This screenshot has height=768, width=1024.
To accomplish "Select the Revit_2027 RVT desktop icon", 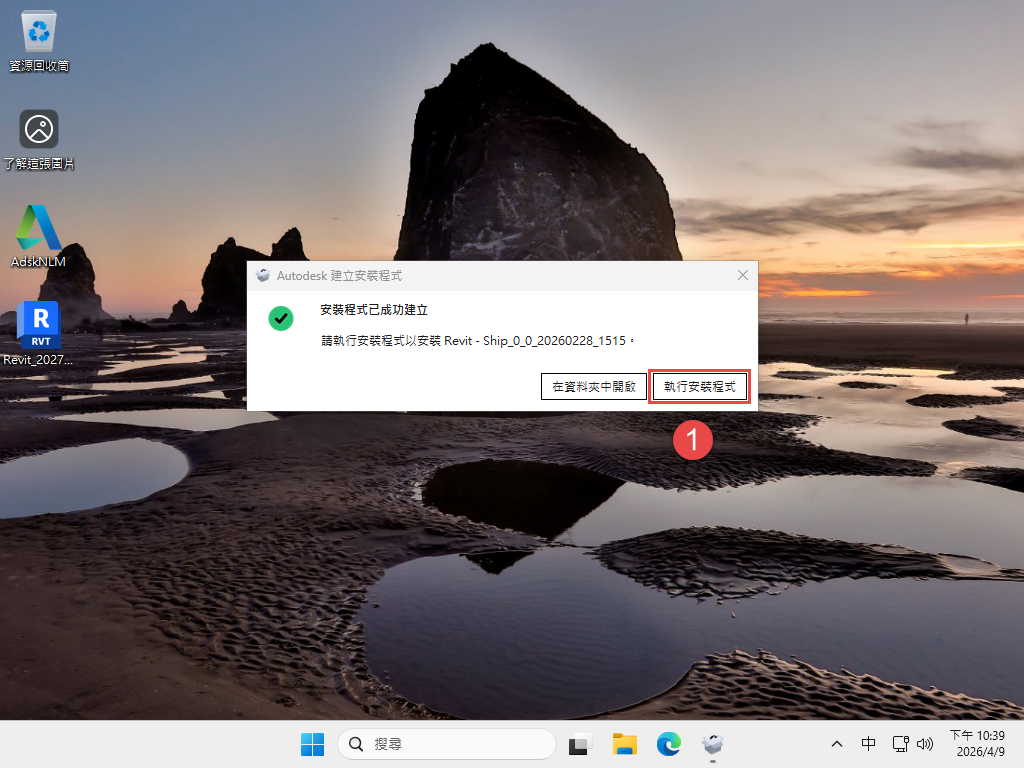I will (39, 333).
